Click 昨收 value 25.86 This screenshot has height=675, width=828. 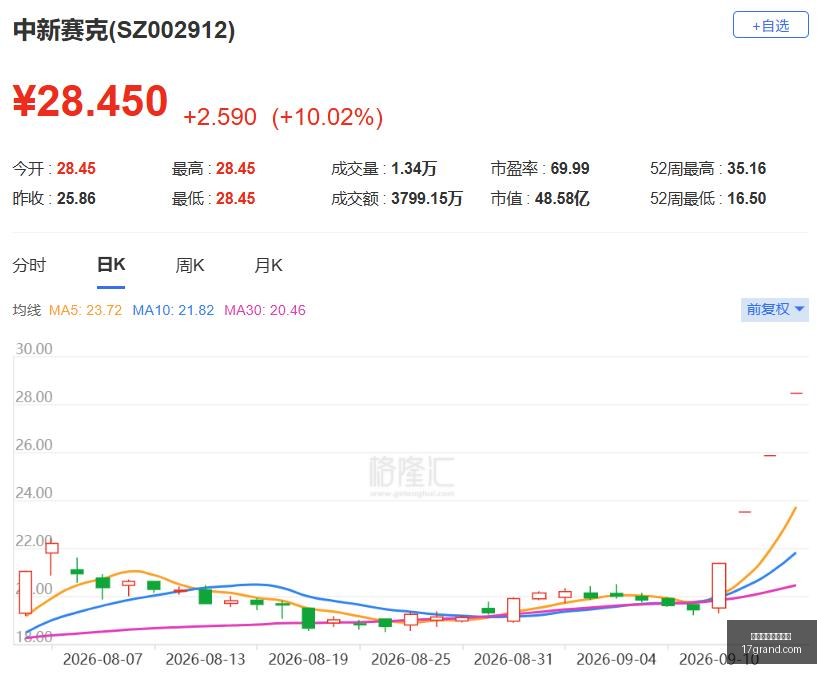tap(76, 199)
